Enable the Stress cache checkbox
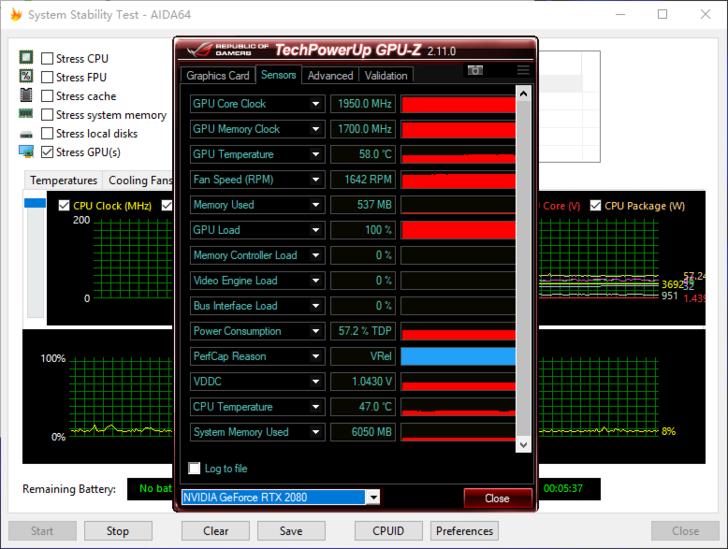This screenshot has height=549, width=728. pyautogui.click(x=47, y=96)
